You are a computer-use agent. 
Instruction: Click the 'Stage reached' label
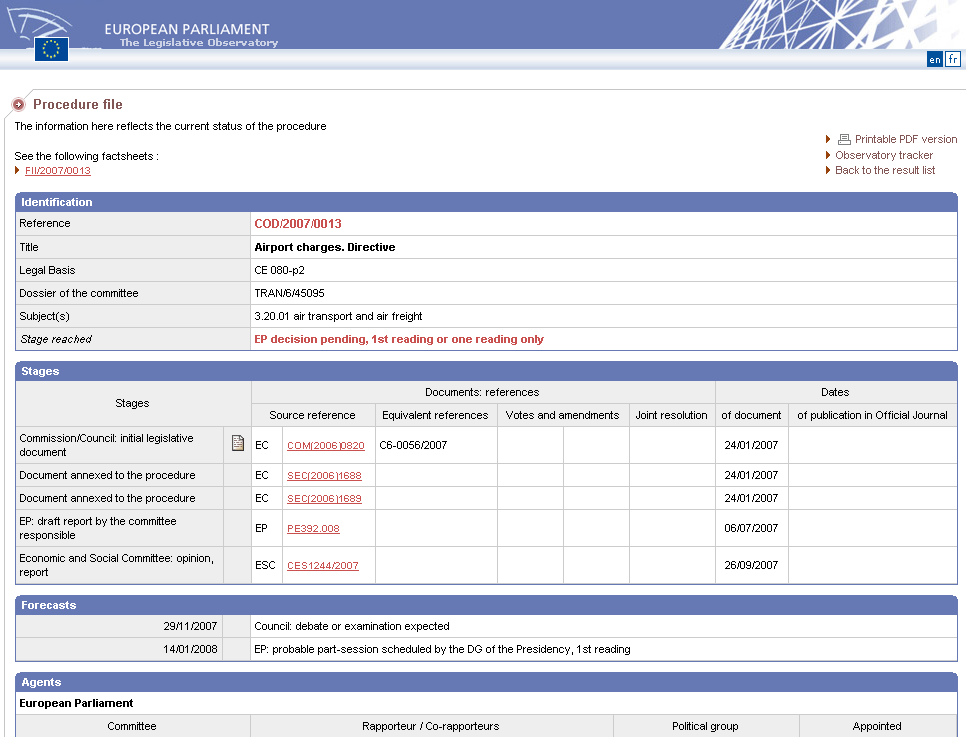(55, 339)
